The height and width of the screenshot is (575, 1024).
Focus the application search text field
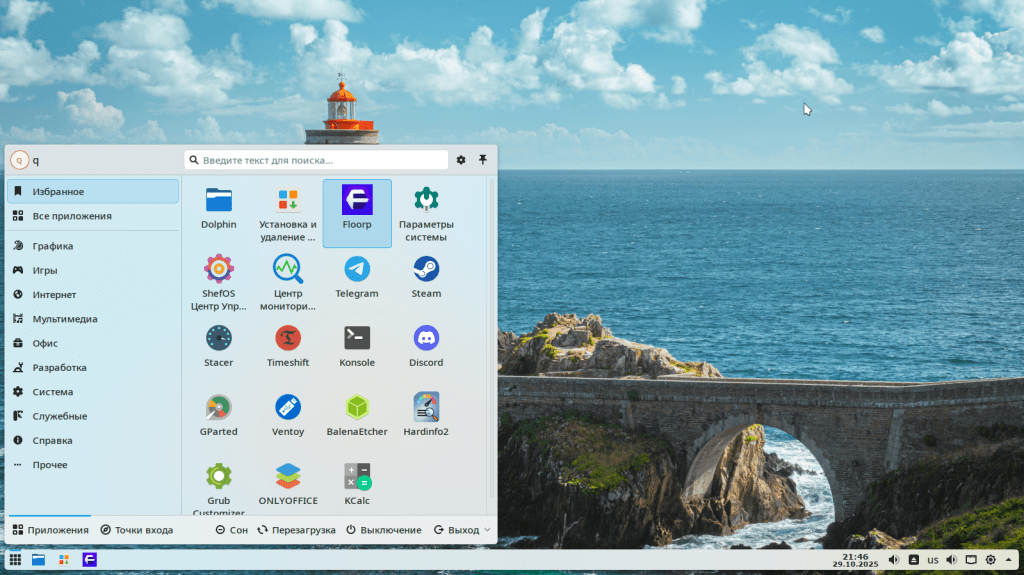pyautogui.click(x=316, y=160)
